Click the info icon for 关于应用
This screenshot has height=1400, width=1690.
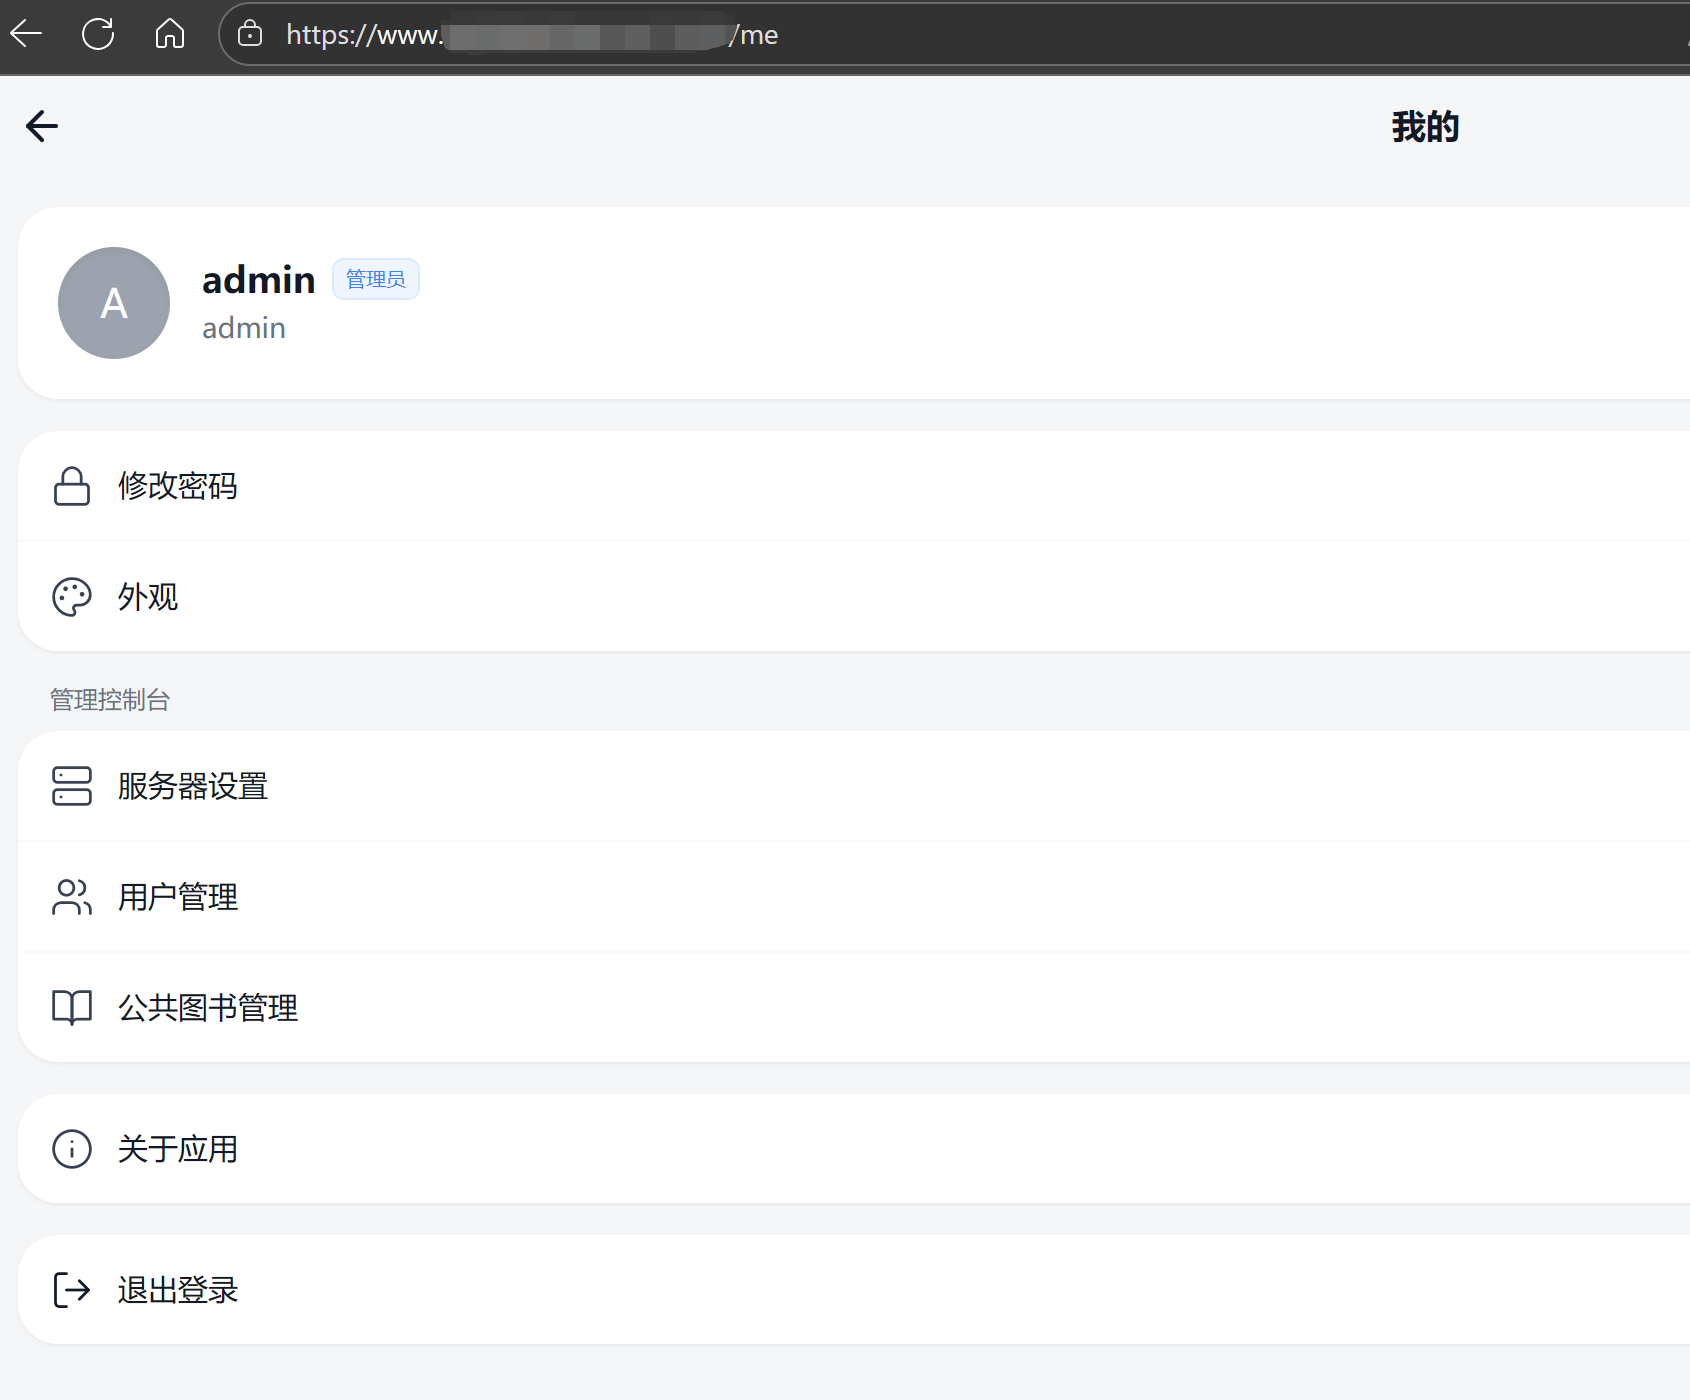coord(72,1149)
